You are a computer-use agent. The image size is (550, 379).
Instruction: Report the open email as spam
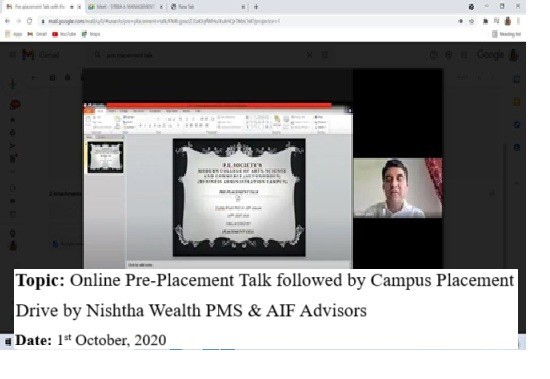[68, 78]
